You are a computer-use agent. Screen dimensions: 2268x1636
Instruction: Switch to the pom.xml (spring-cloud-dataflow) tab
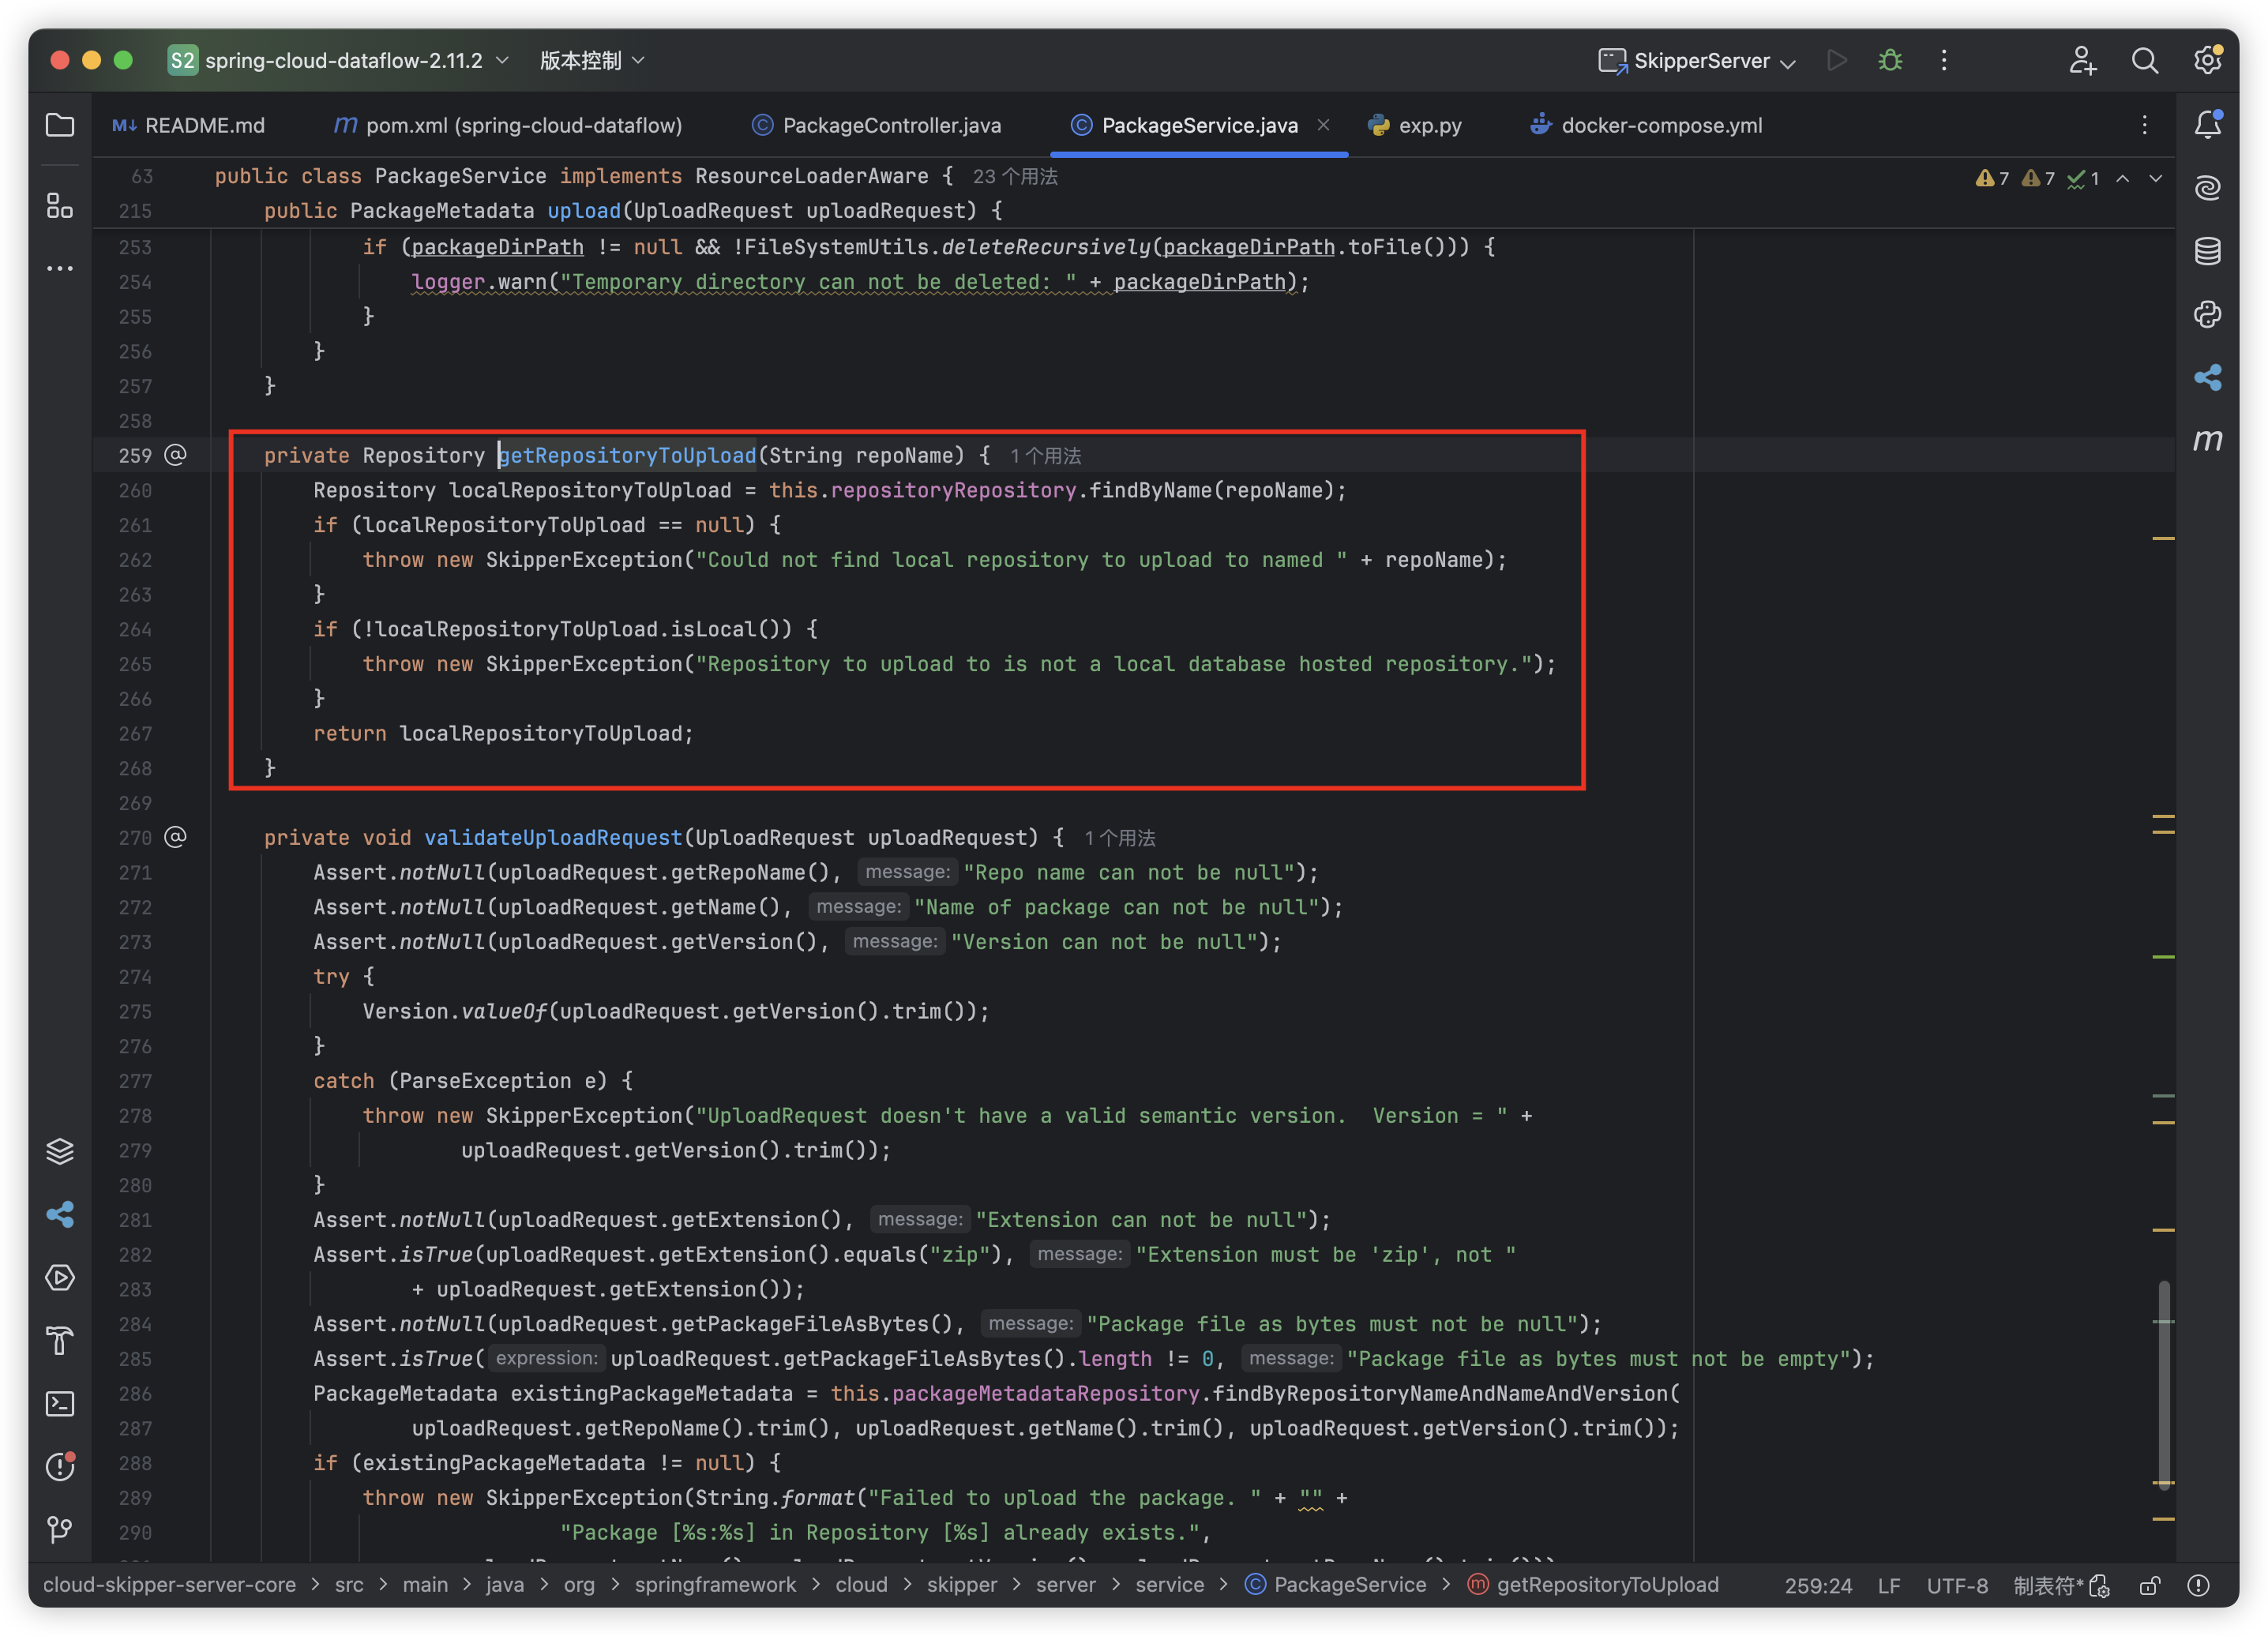click(509, 125)
